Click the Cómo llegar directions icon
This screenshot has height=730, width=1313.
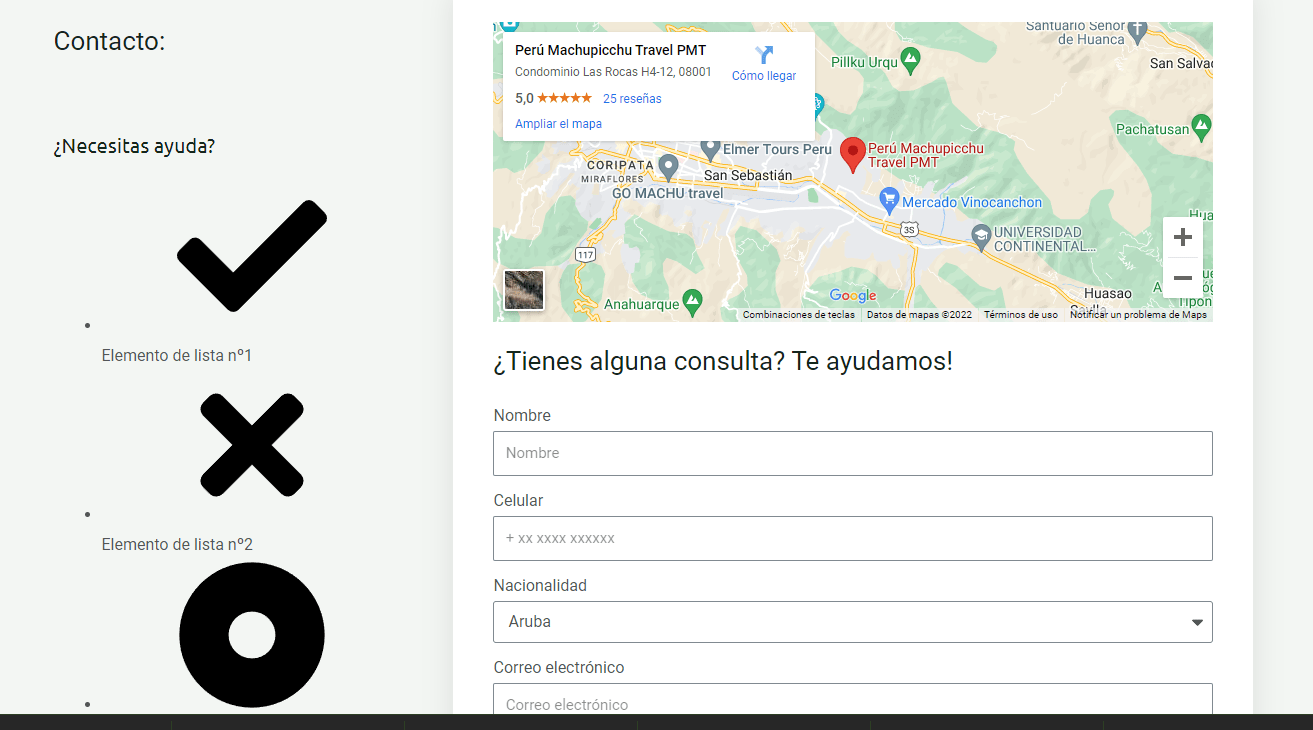(x=765, y=55)
